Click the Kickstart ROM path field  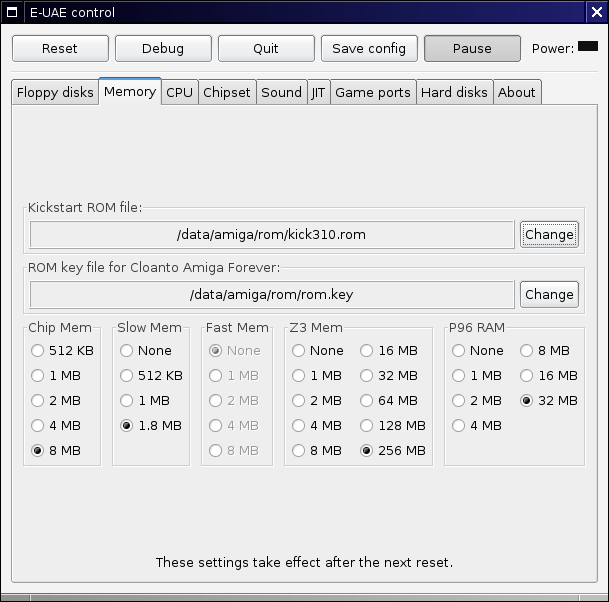pyautogui.click(x=272, y=235)
